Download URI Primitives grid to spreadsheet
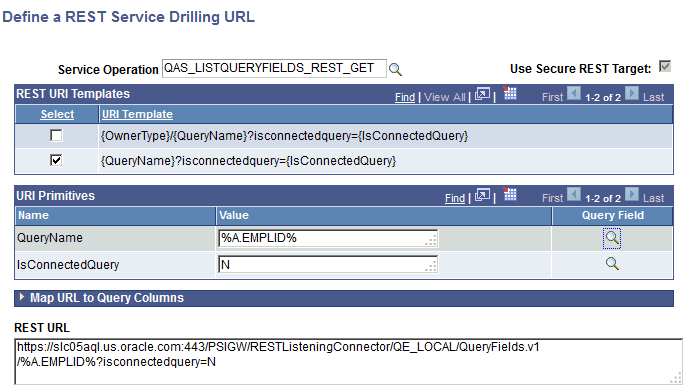 (x=510, y=194)
